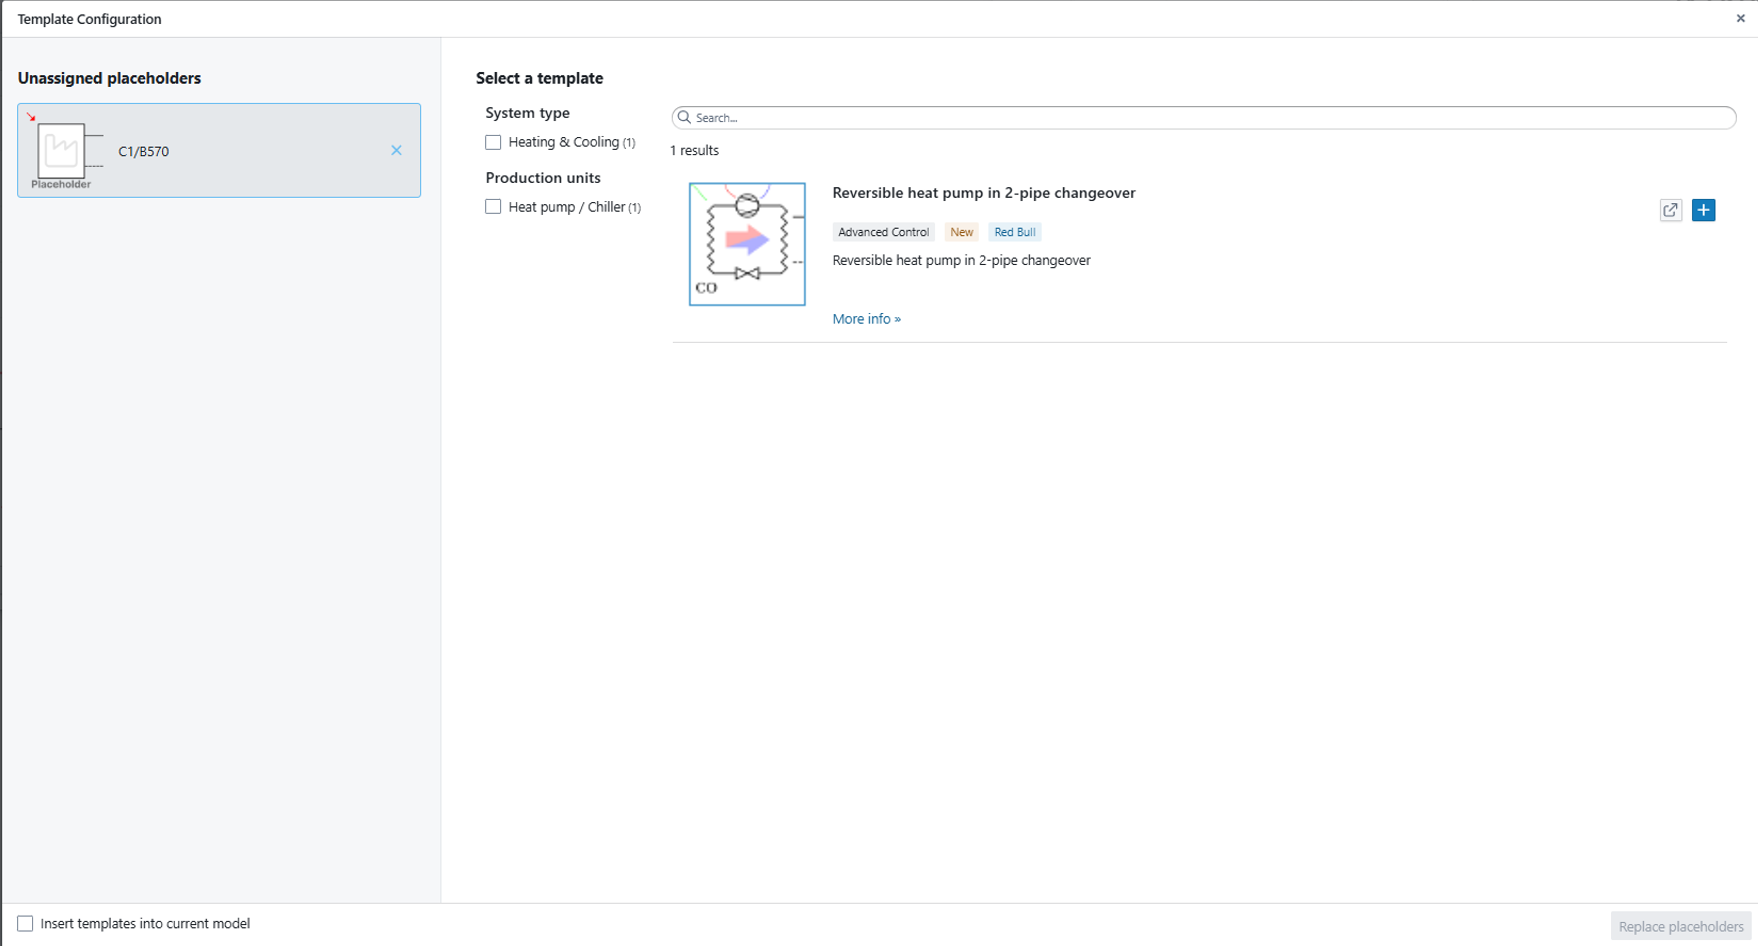Open the More info link

pyautogui.click(x=866, y=319)
